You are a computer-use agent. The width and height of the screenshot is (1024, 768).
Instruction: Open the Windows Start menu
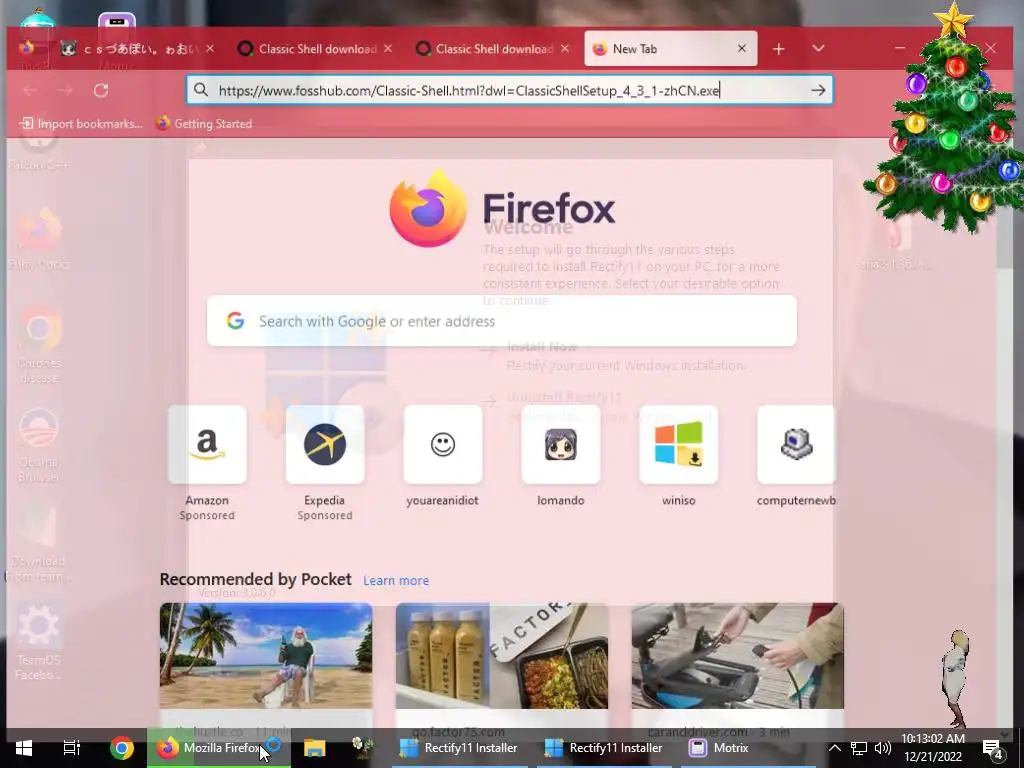coord(24,748)
